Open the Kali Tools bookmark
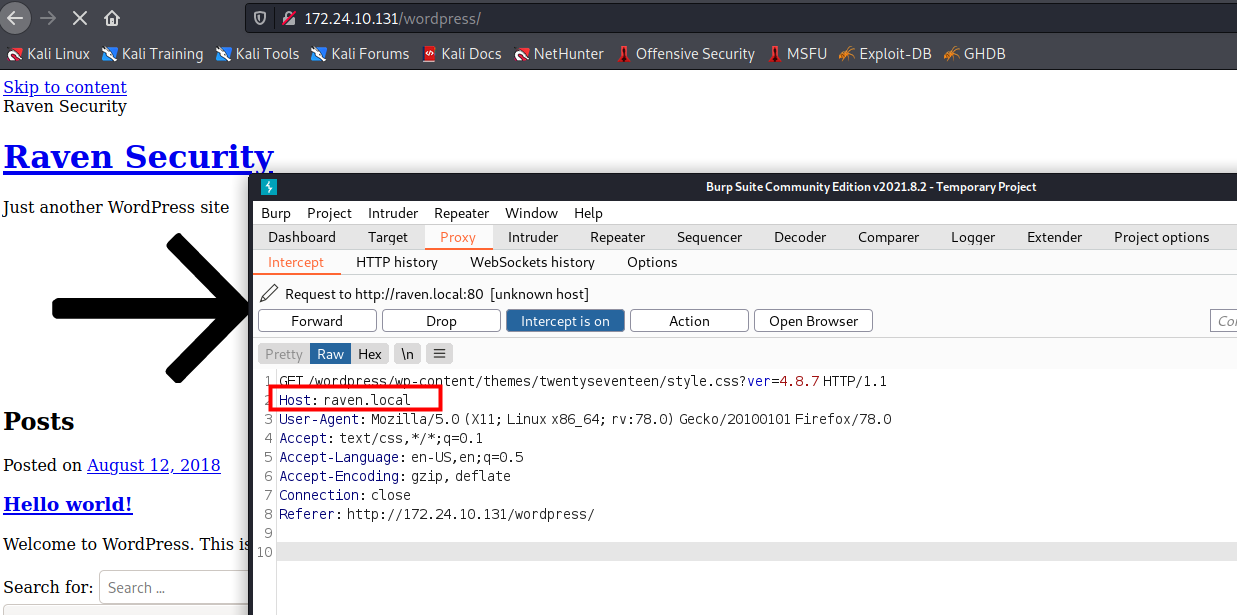Screen dimensions: 1237x615 257,54
